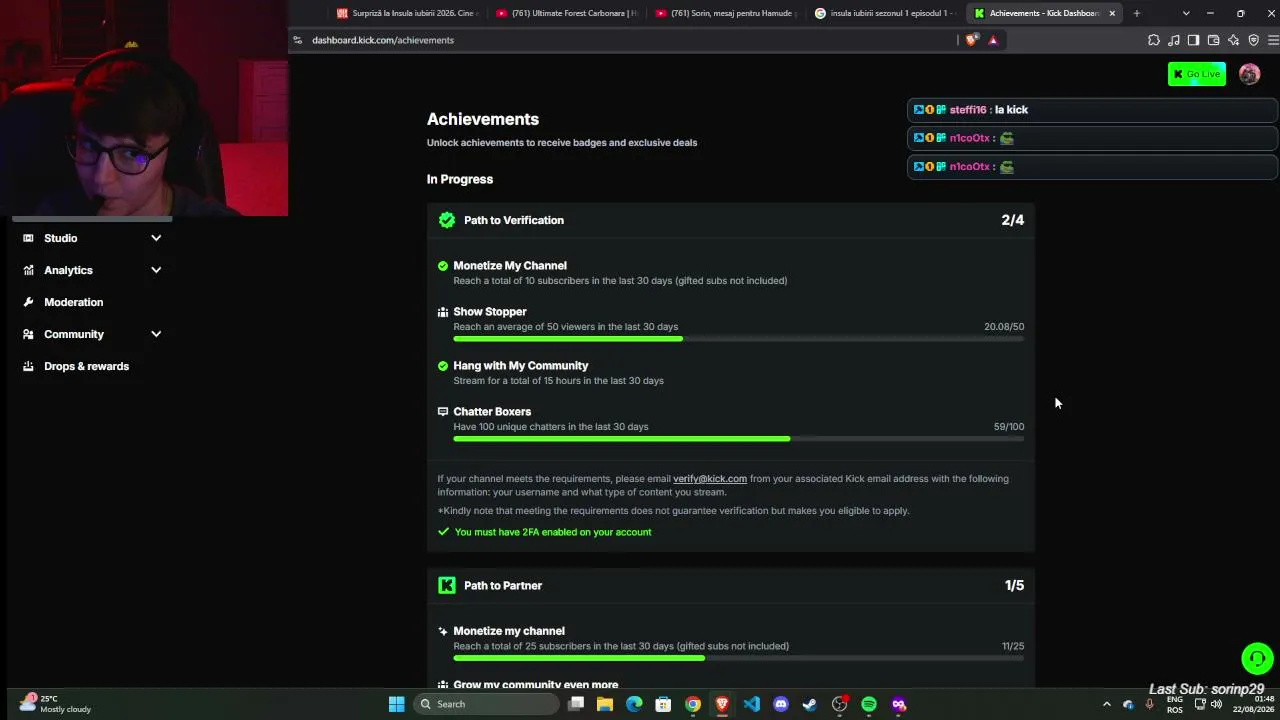
Task: Click the ENG ROS language indicator
Action: pyautogui.click(x=1175, y=704)
